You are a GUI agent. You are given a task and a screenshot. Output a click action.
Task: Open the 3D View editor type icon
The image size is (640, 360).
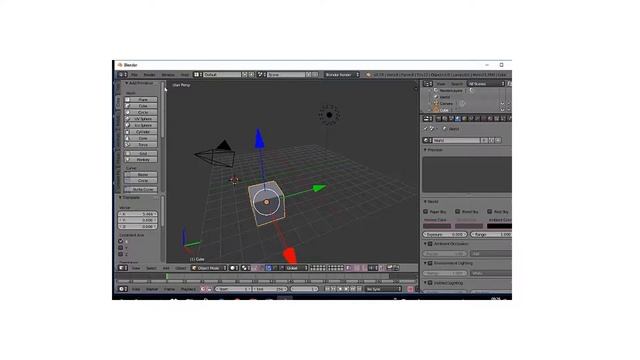point(122,268)
